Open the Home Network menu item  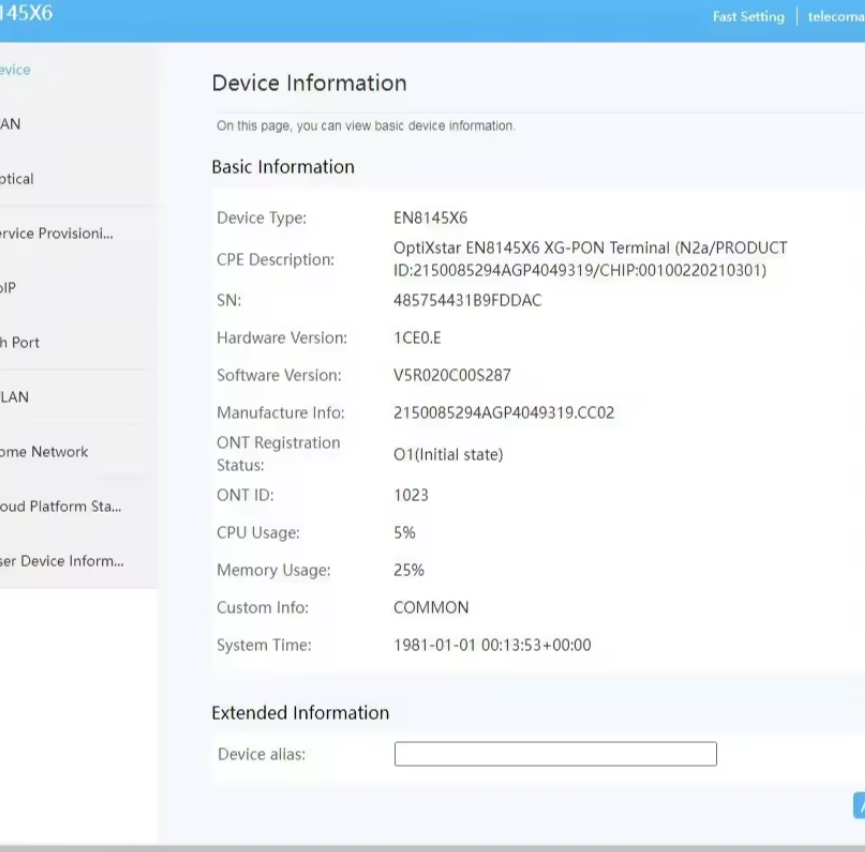(x=44, y=452)
